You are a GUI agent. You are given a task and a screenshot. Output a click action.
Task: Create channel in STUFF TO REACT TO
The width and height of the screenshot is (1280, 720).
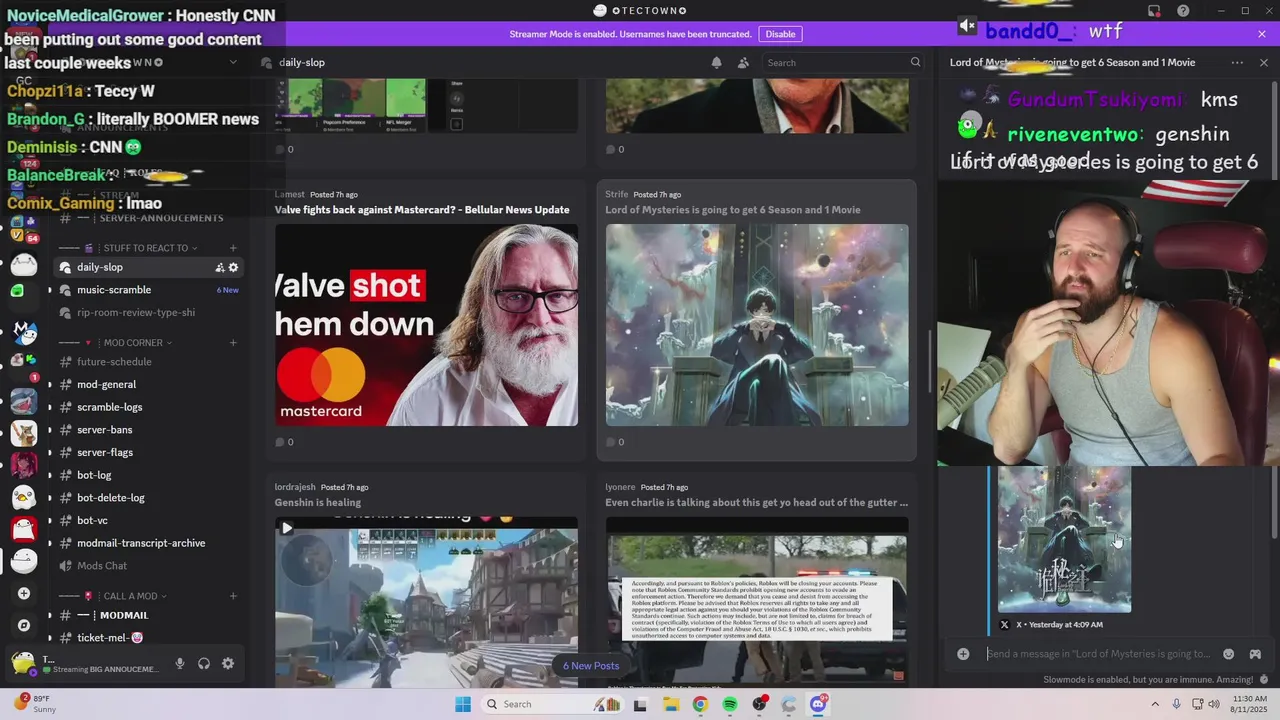[x=233, y=248]
